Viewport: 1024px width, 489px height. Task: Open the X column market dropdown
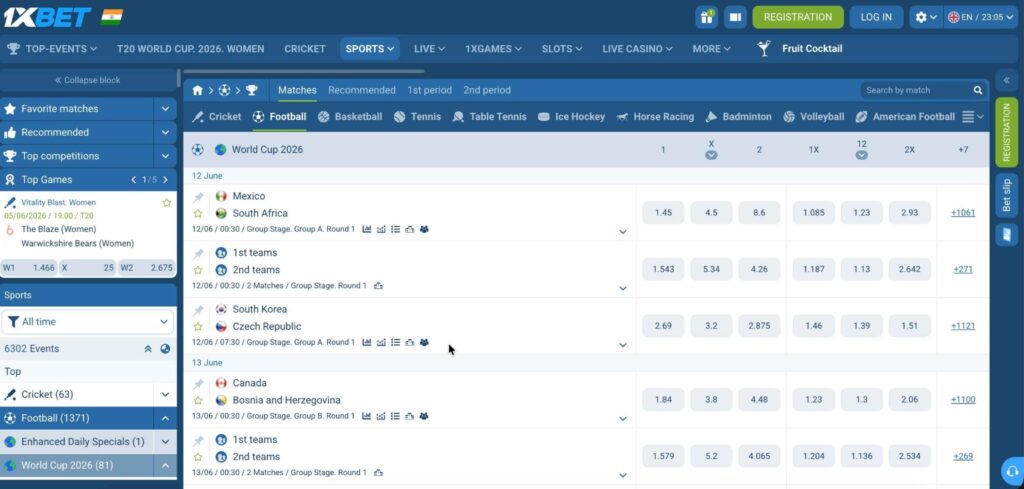711,155
